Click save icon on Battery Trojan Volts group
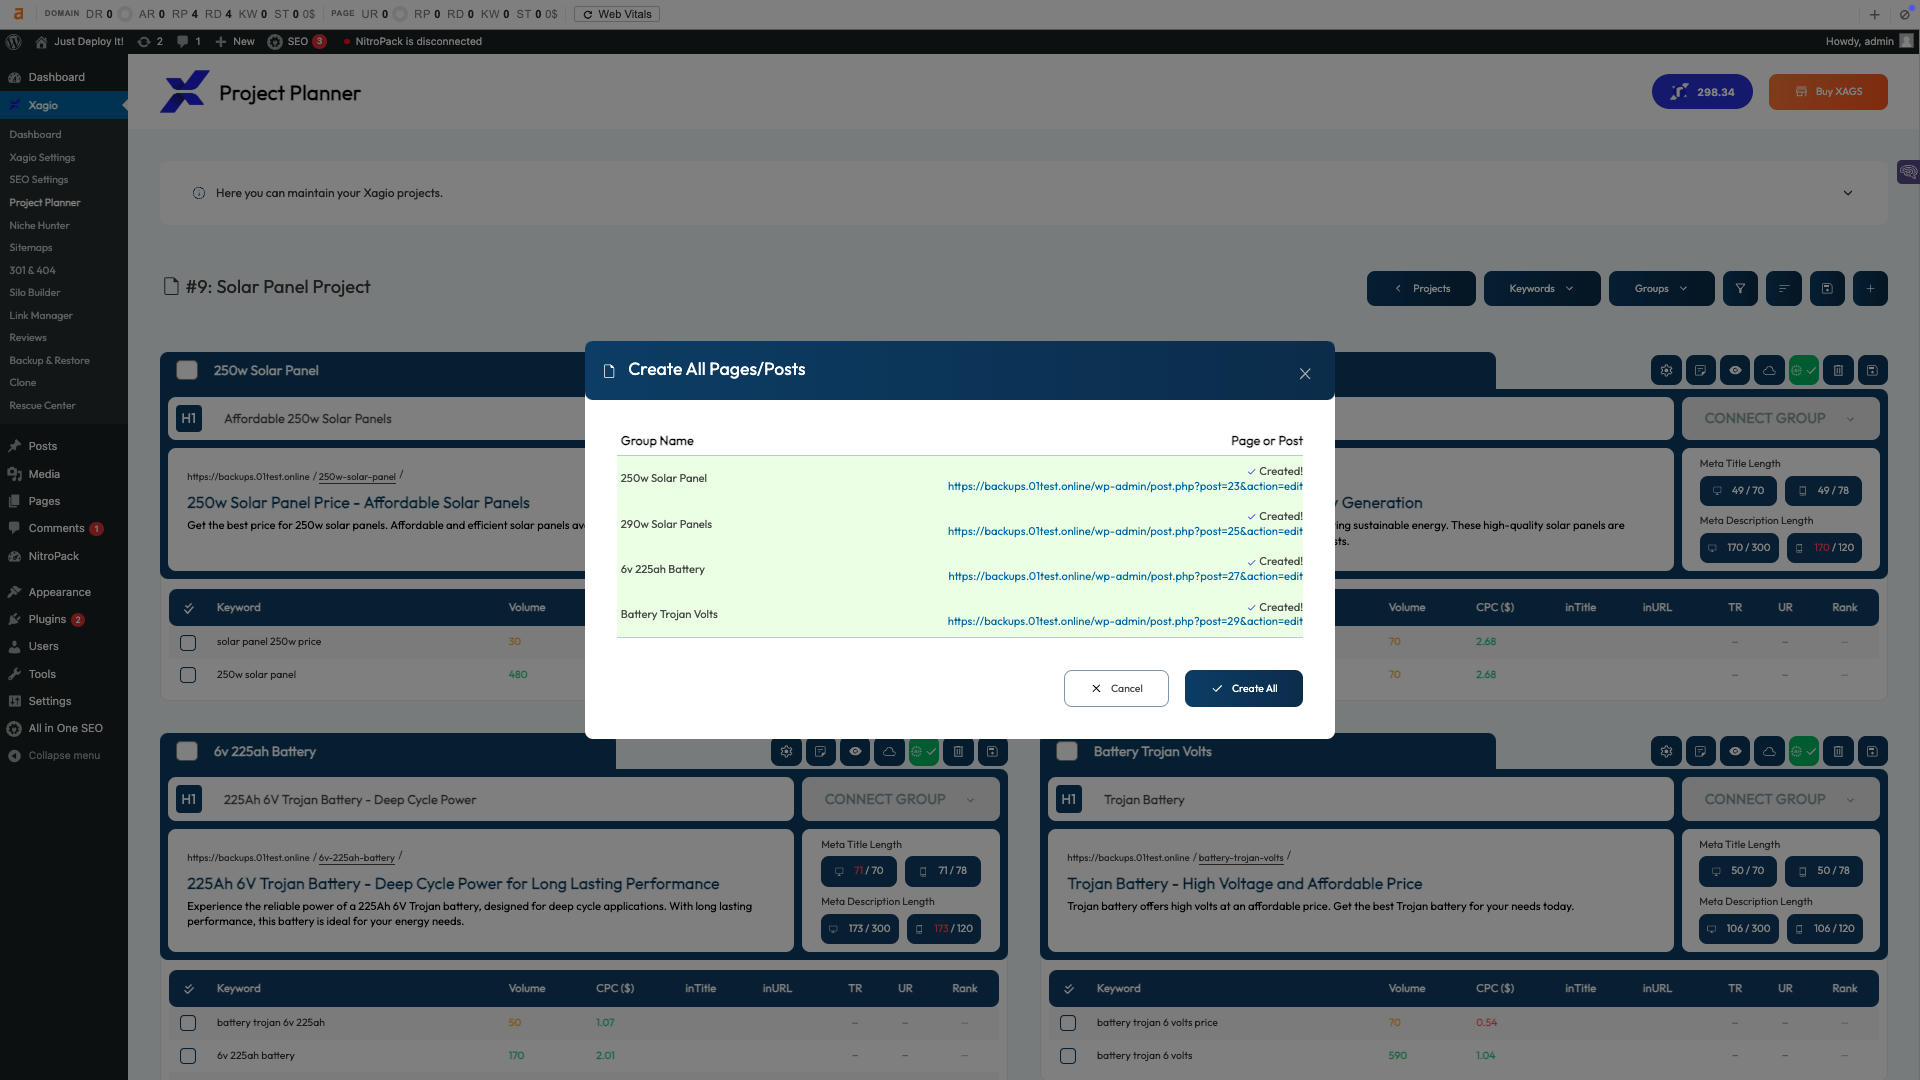Viewport: 1920px width, 1080px height. [1872, 751]
